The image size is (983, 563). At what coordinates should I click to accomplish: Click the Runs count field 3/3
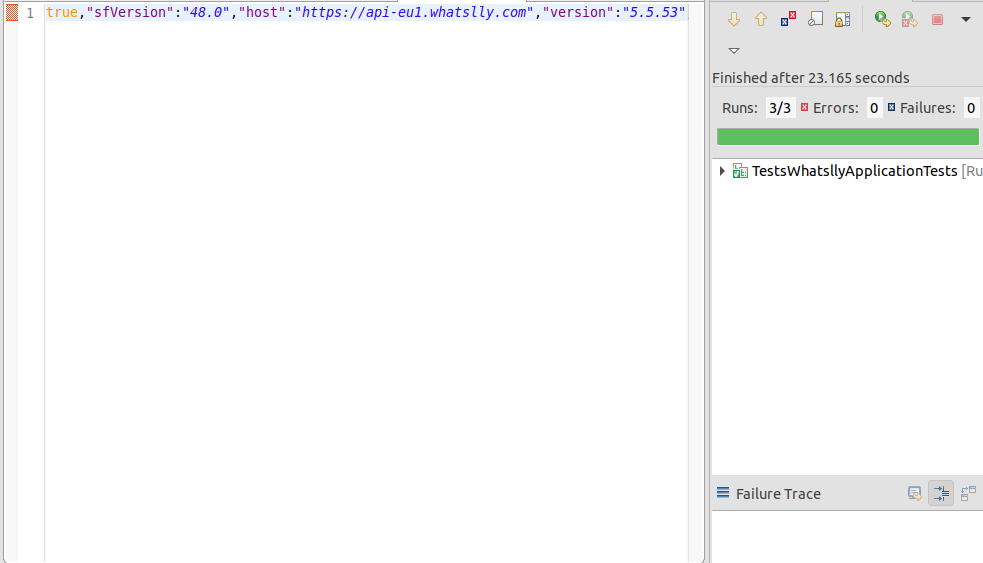tap(780, 108)
